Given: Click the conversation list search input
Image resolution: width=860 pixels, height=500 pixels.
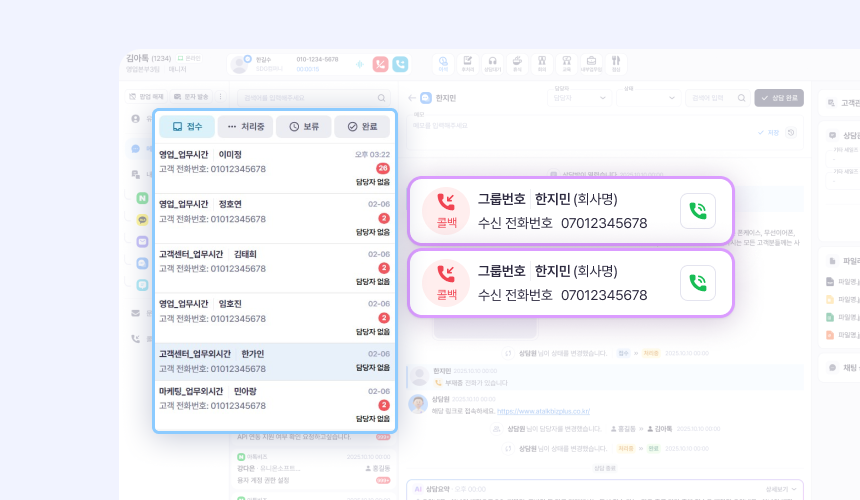Looking at the screenshot, I should (314, 98).
